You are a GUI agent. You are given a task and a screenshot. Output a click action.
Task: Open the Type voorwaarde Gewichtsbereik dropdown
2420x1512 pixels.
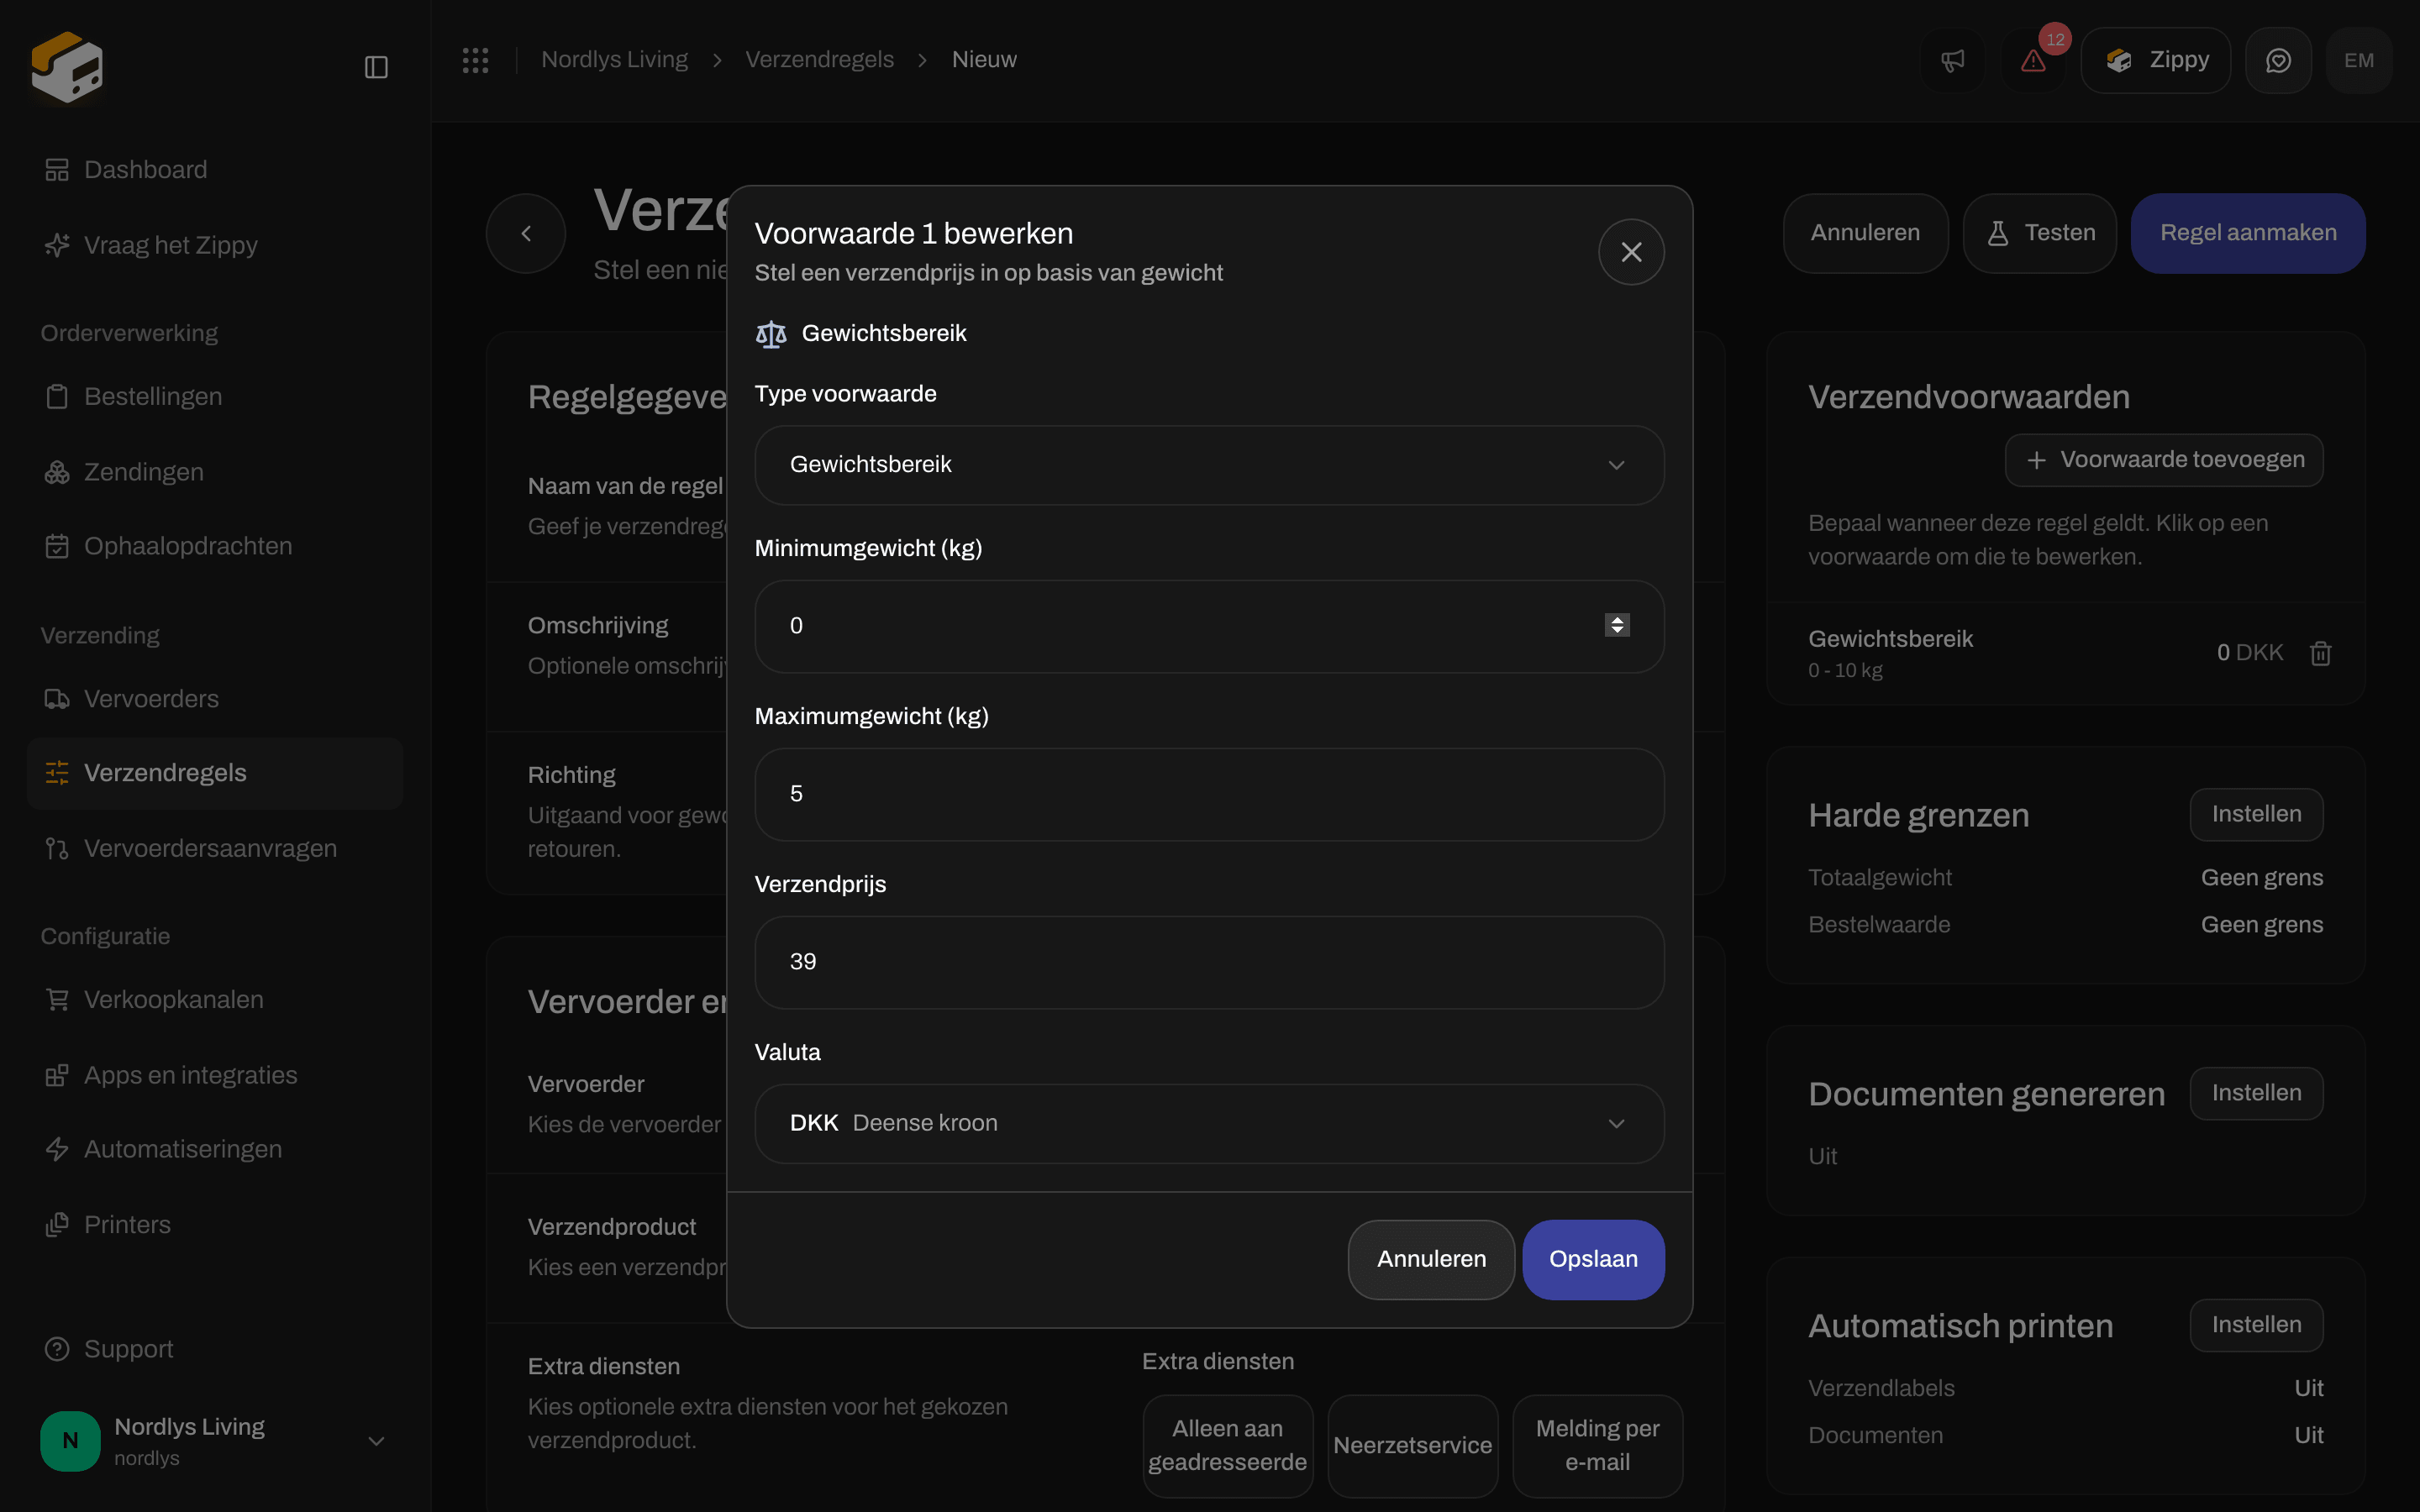tap(1209, 465)
